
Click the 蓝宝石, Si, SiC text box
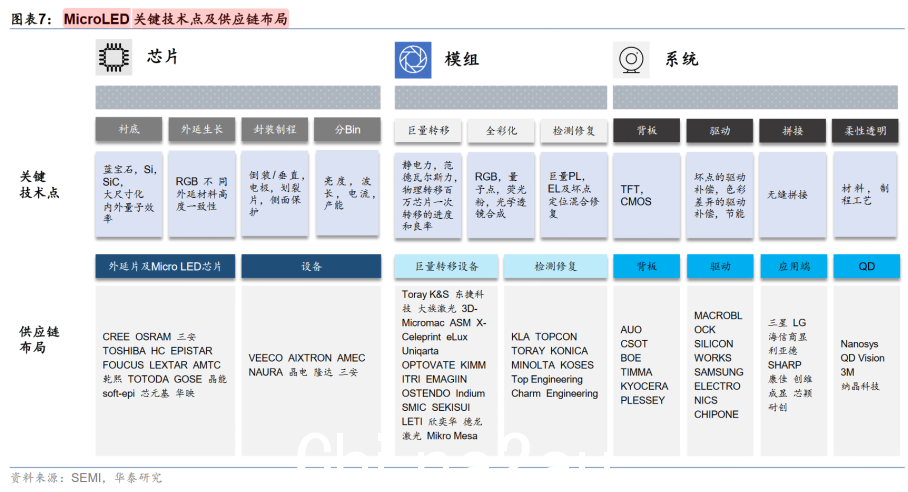tap(129, 194)
